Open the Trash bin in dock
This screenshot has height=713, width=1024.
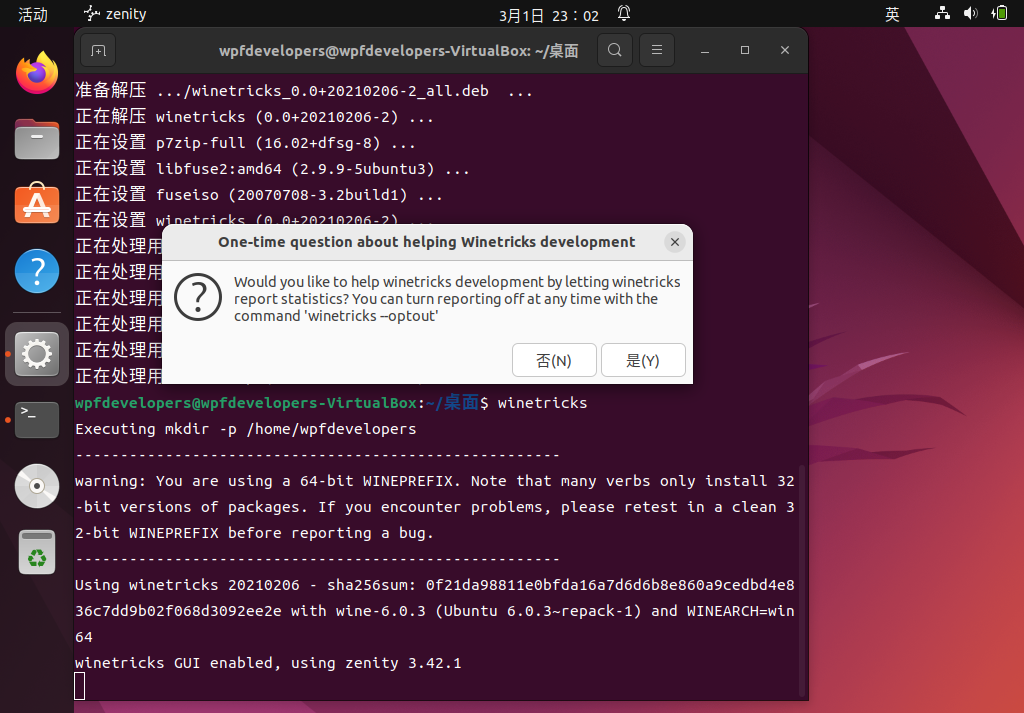tap(37, 552)
